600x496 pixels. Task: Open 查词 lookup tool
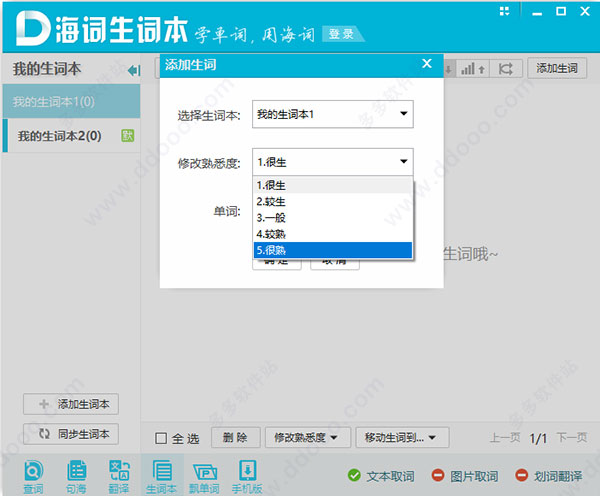pyautogui.click(x=33, y=476)
